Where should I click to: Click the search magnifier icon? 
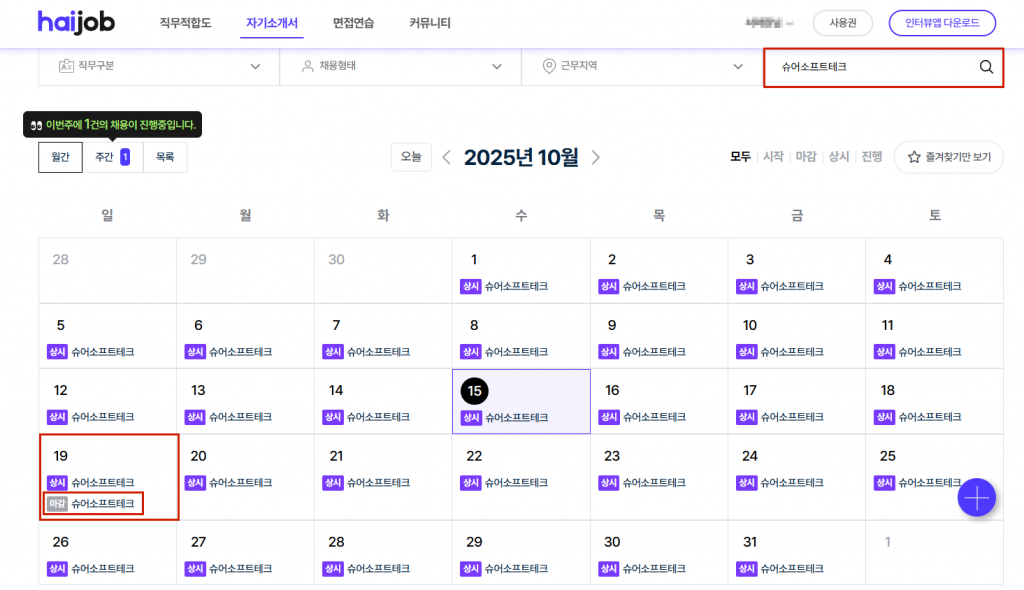point(986,67)
